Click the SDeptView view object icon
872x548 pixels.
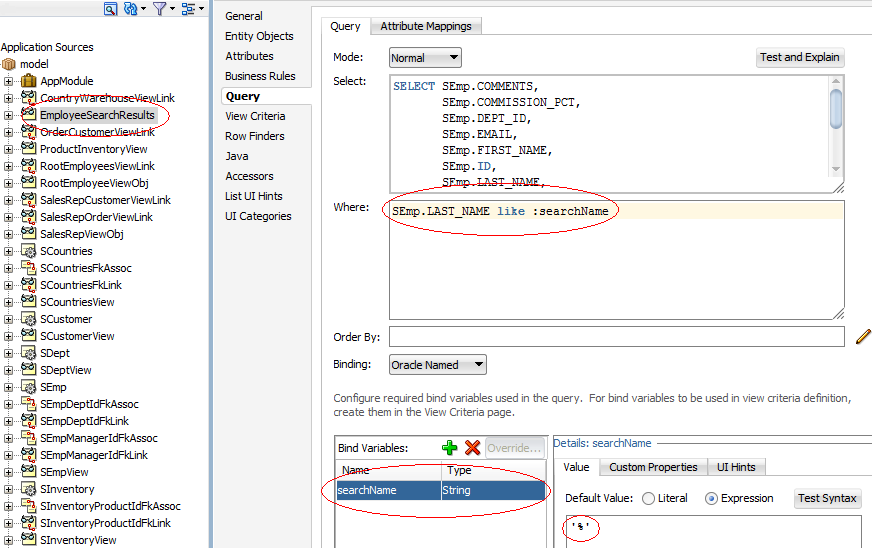click(x=28, y=370)
